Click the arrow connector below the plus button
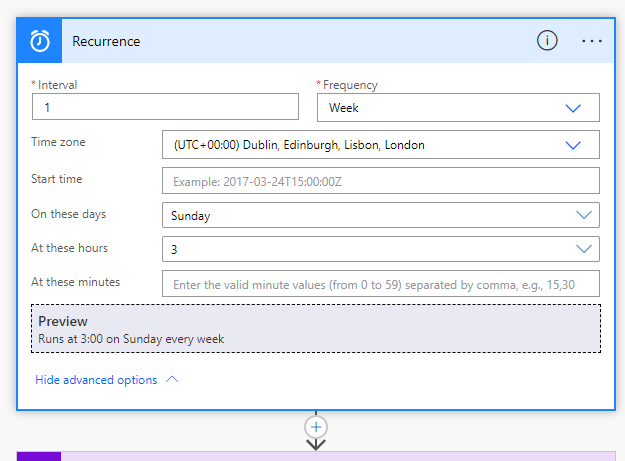The image size is (625, 461). pos(316,444)
